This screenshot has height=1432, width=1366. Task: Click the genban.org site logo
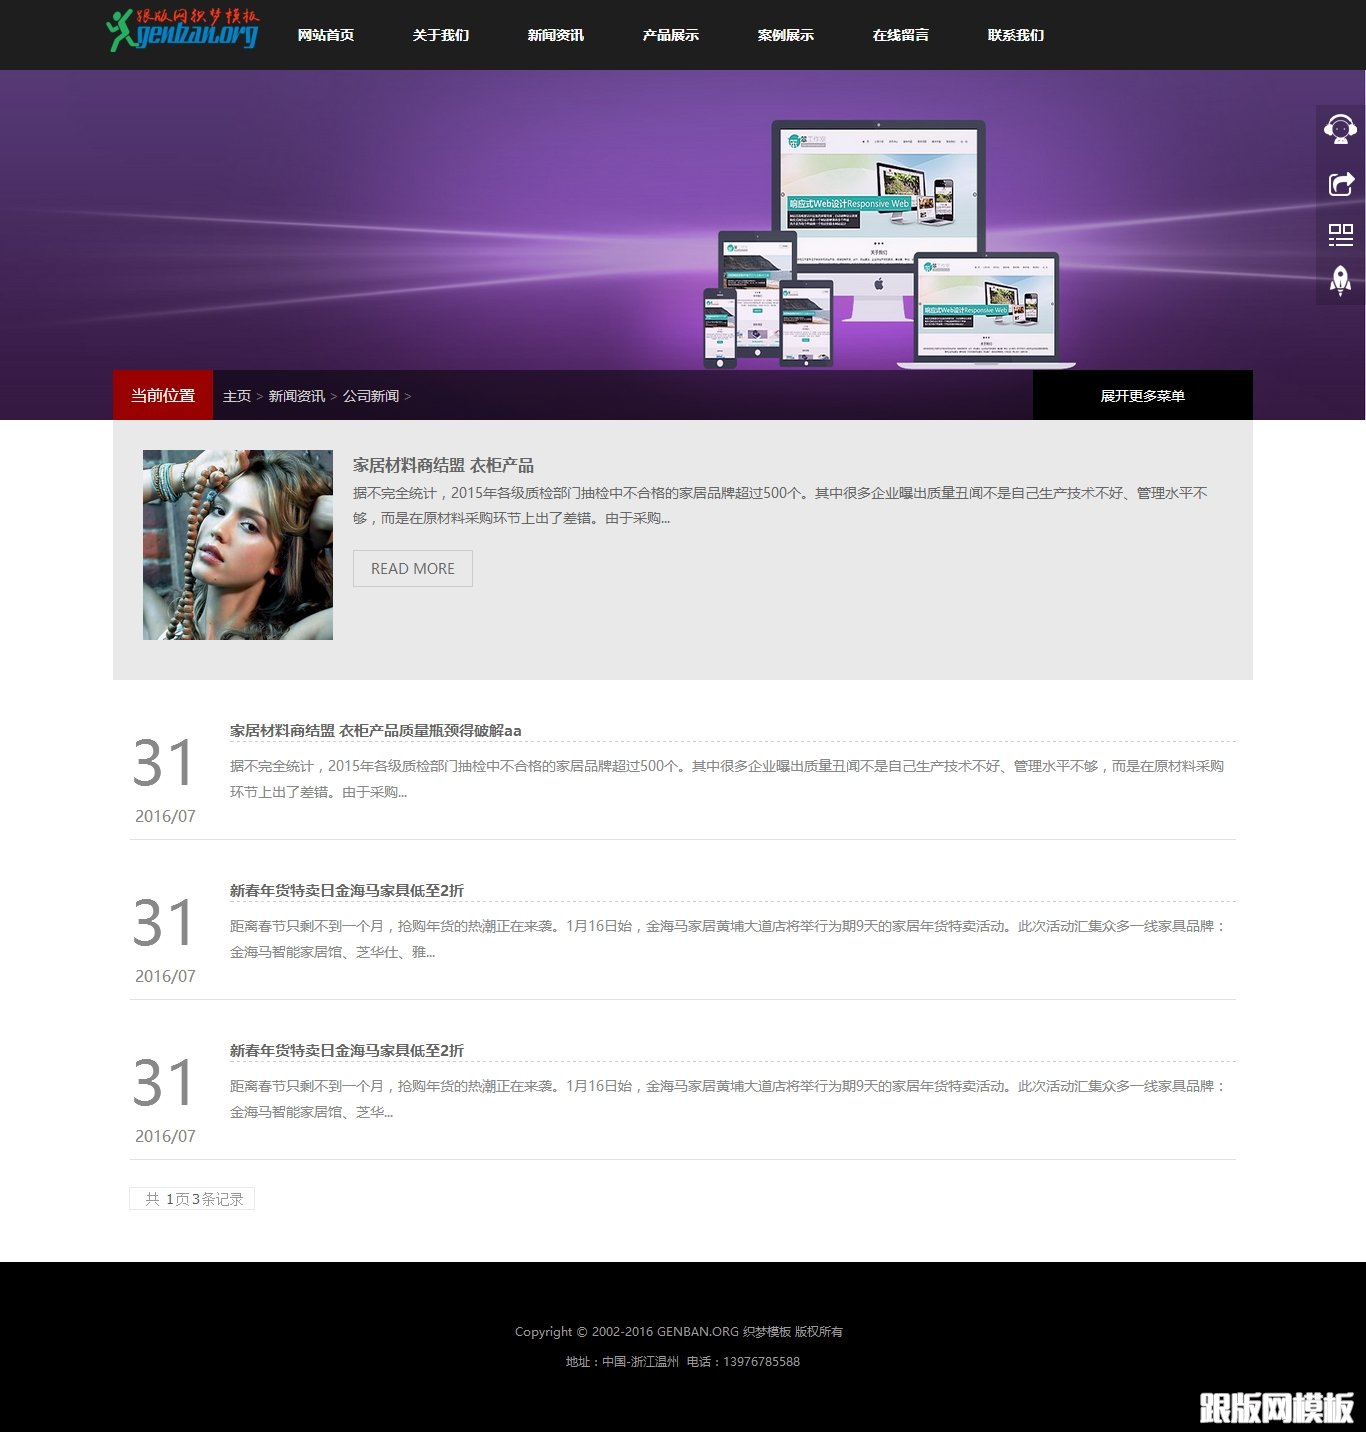pyautogui.click(x=183, y=31)
